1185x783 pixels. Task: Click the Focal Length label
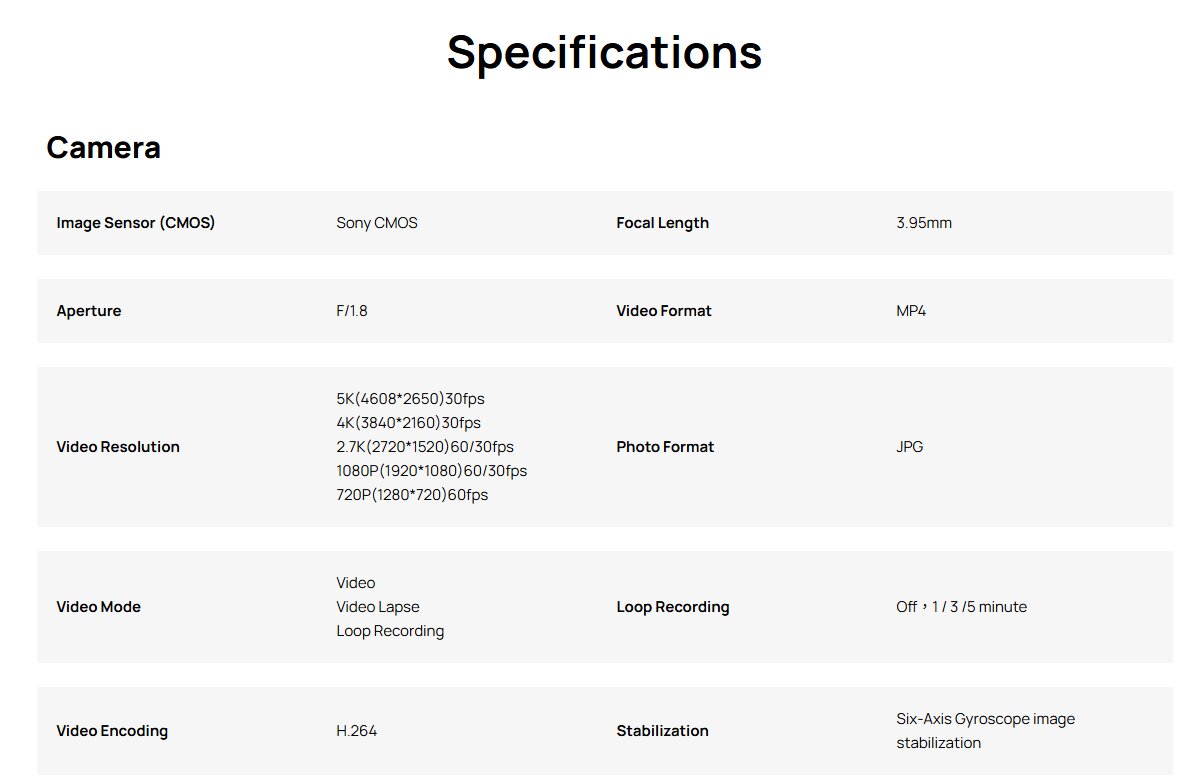(x=662, y=223)
